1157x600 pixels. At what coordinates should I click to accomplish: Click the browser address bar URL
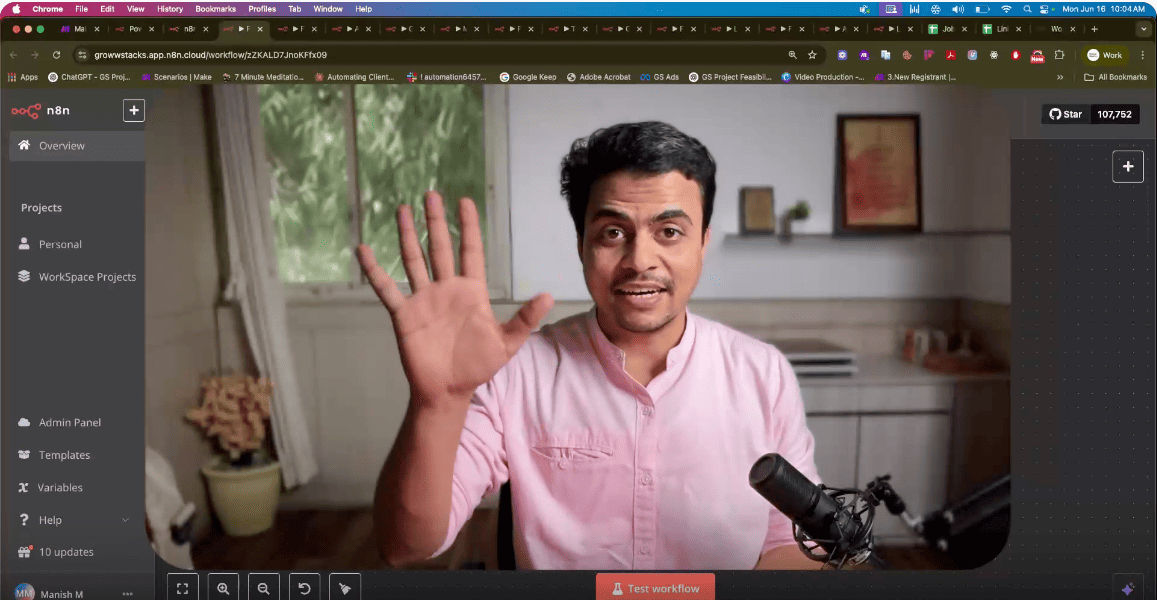(210, 55)
